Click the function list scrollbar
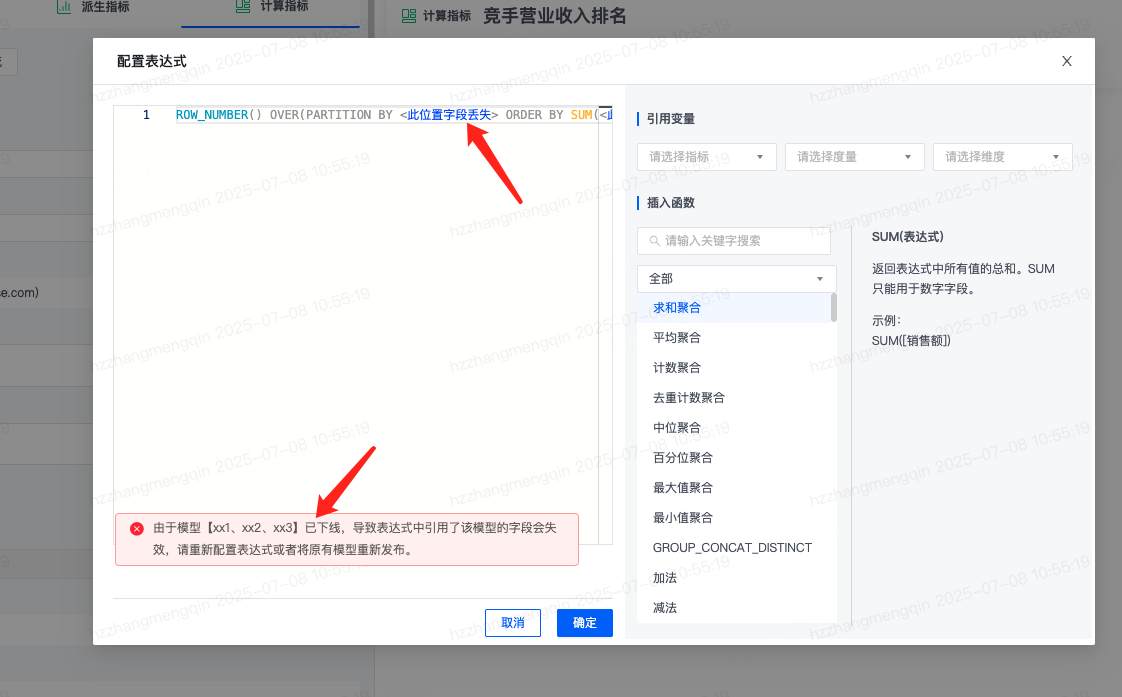Screen dimensions: 1122x697 pos(834,308)
